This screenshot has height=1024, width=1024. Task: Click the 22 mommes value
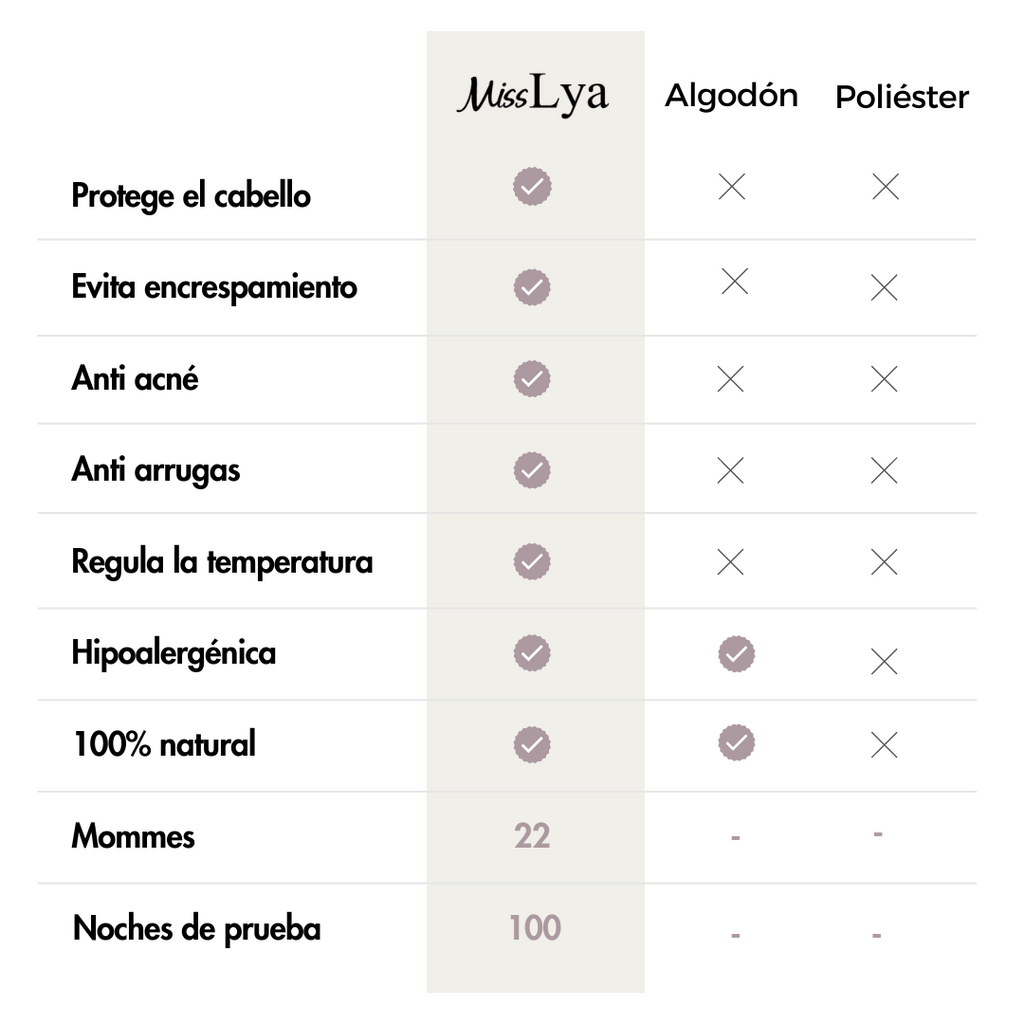[532, 836]
